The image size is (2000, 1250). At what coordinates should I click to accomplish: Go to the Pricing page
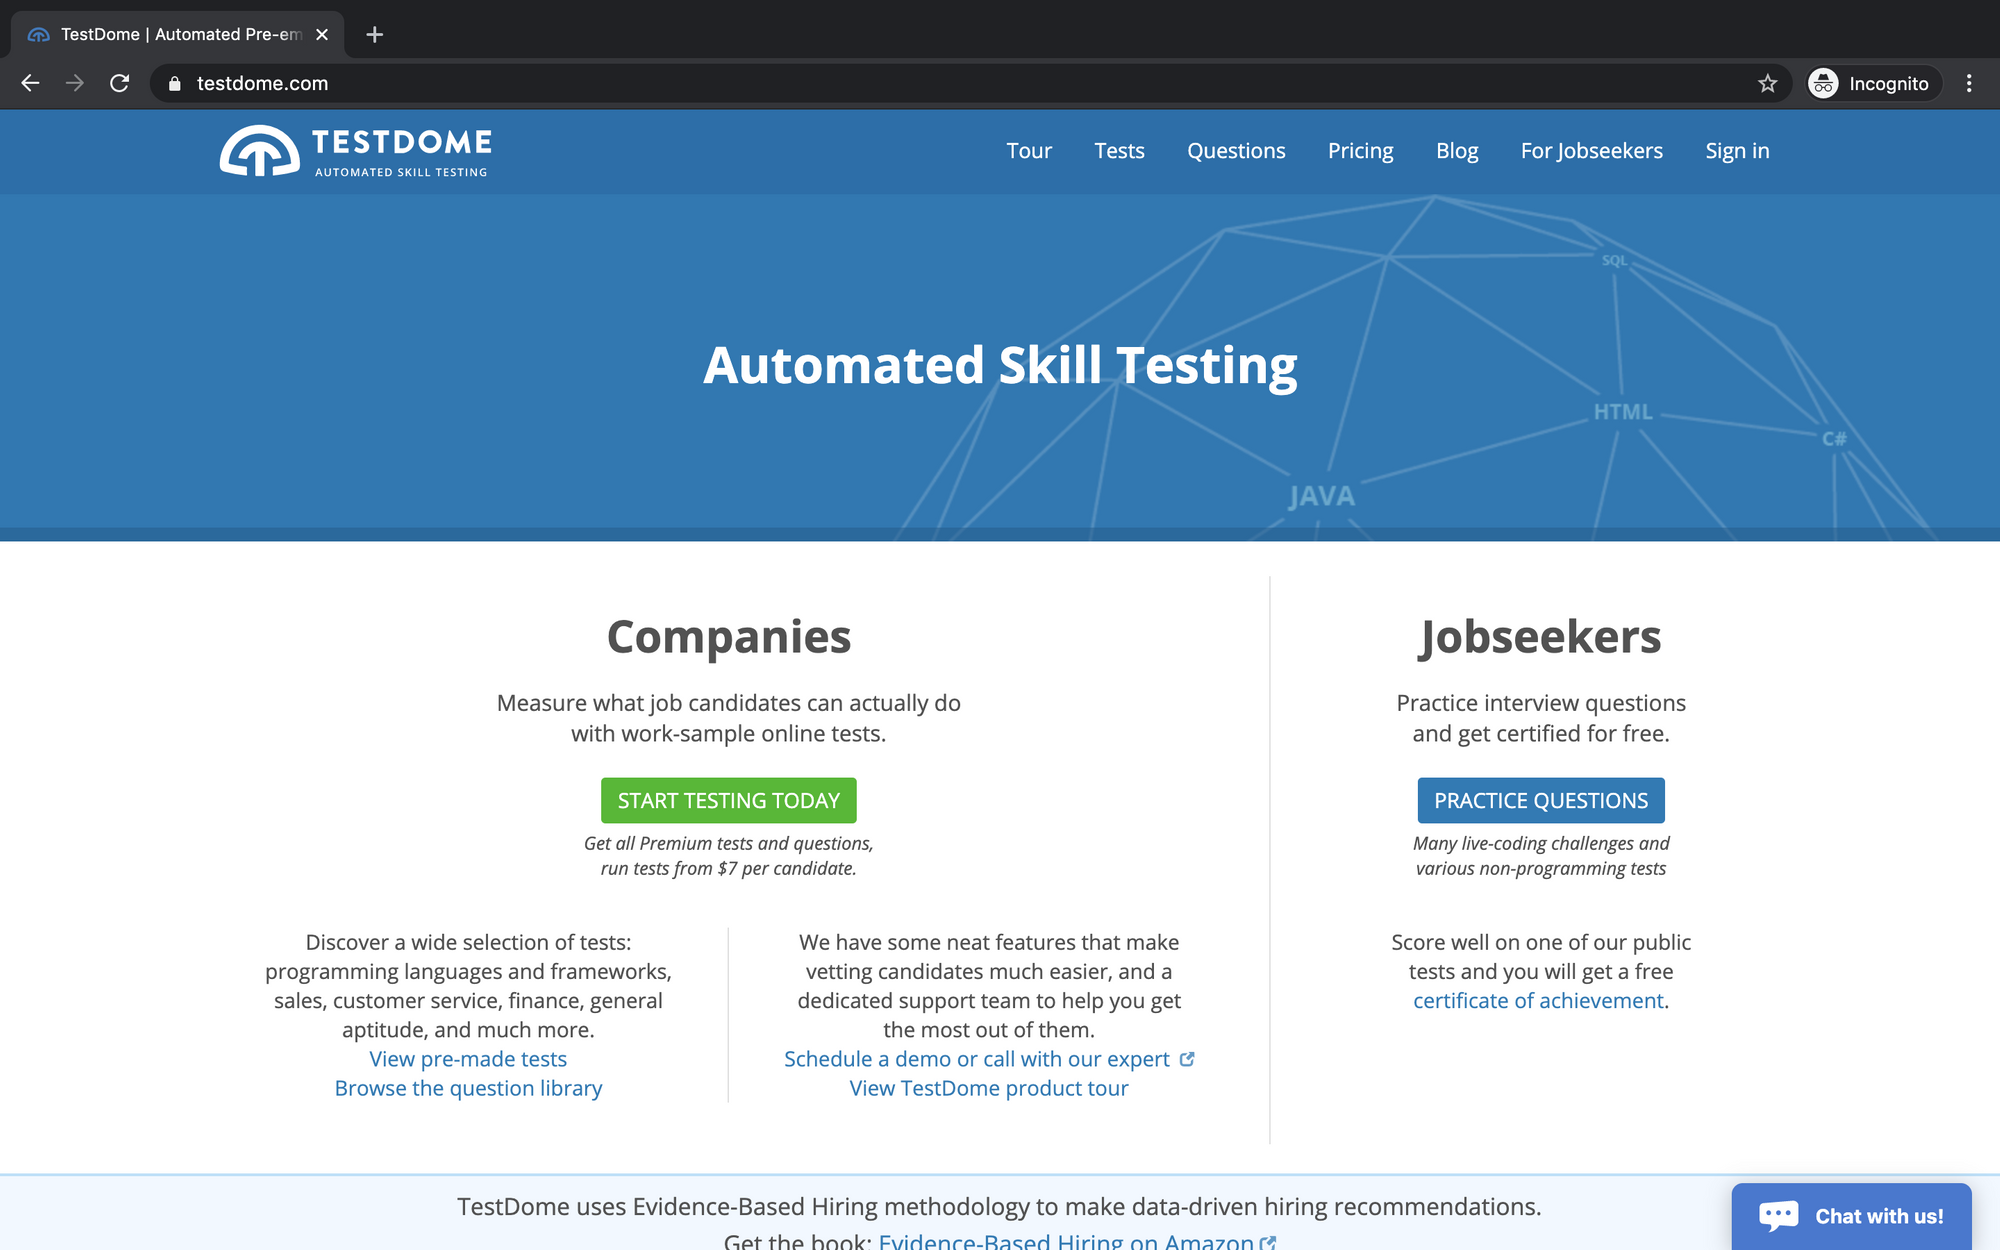(x=1360, y=151)
